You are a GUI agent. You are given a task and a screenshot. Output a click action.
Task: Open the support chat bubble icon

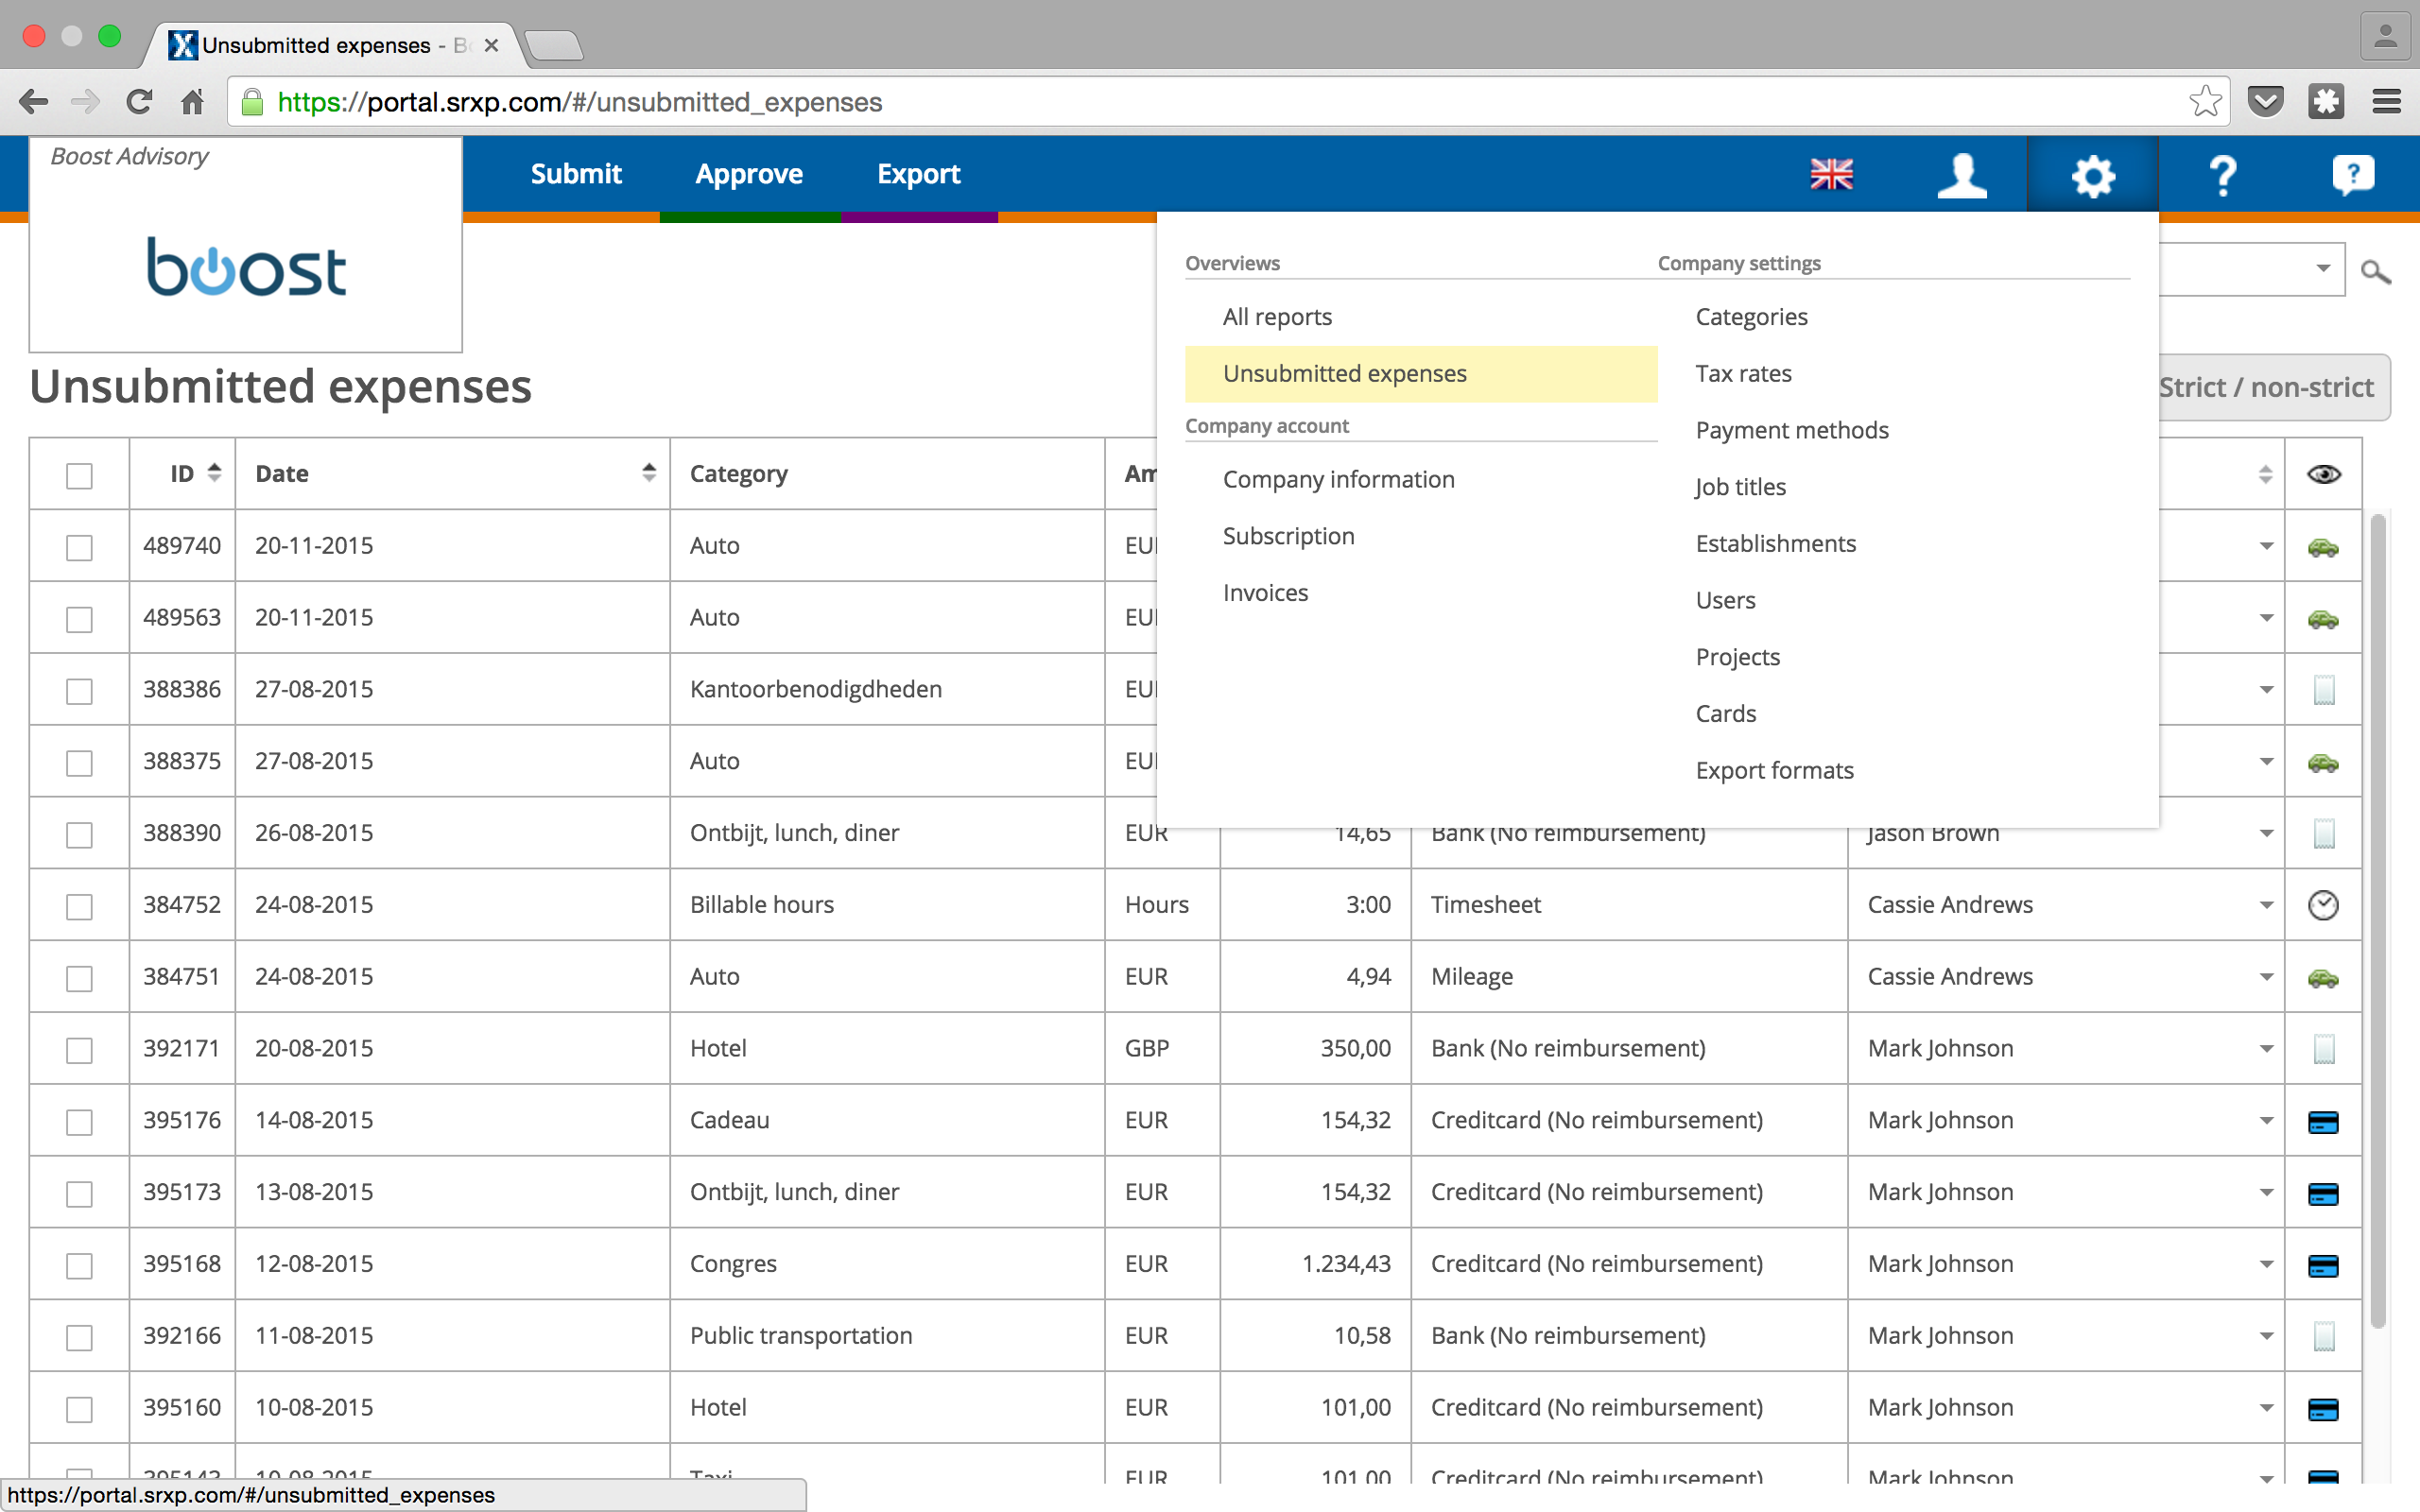[x=2352, y=175]
